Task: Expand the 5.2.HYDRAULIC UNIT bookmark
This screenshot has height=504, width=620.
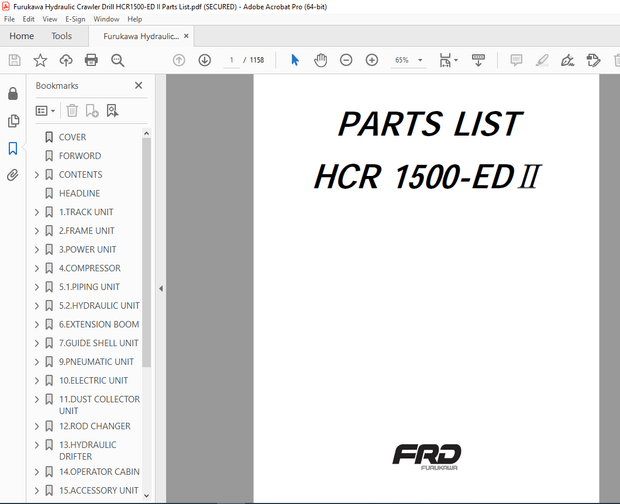Action: pos(37,306)
